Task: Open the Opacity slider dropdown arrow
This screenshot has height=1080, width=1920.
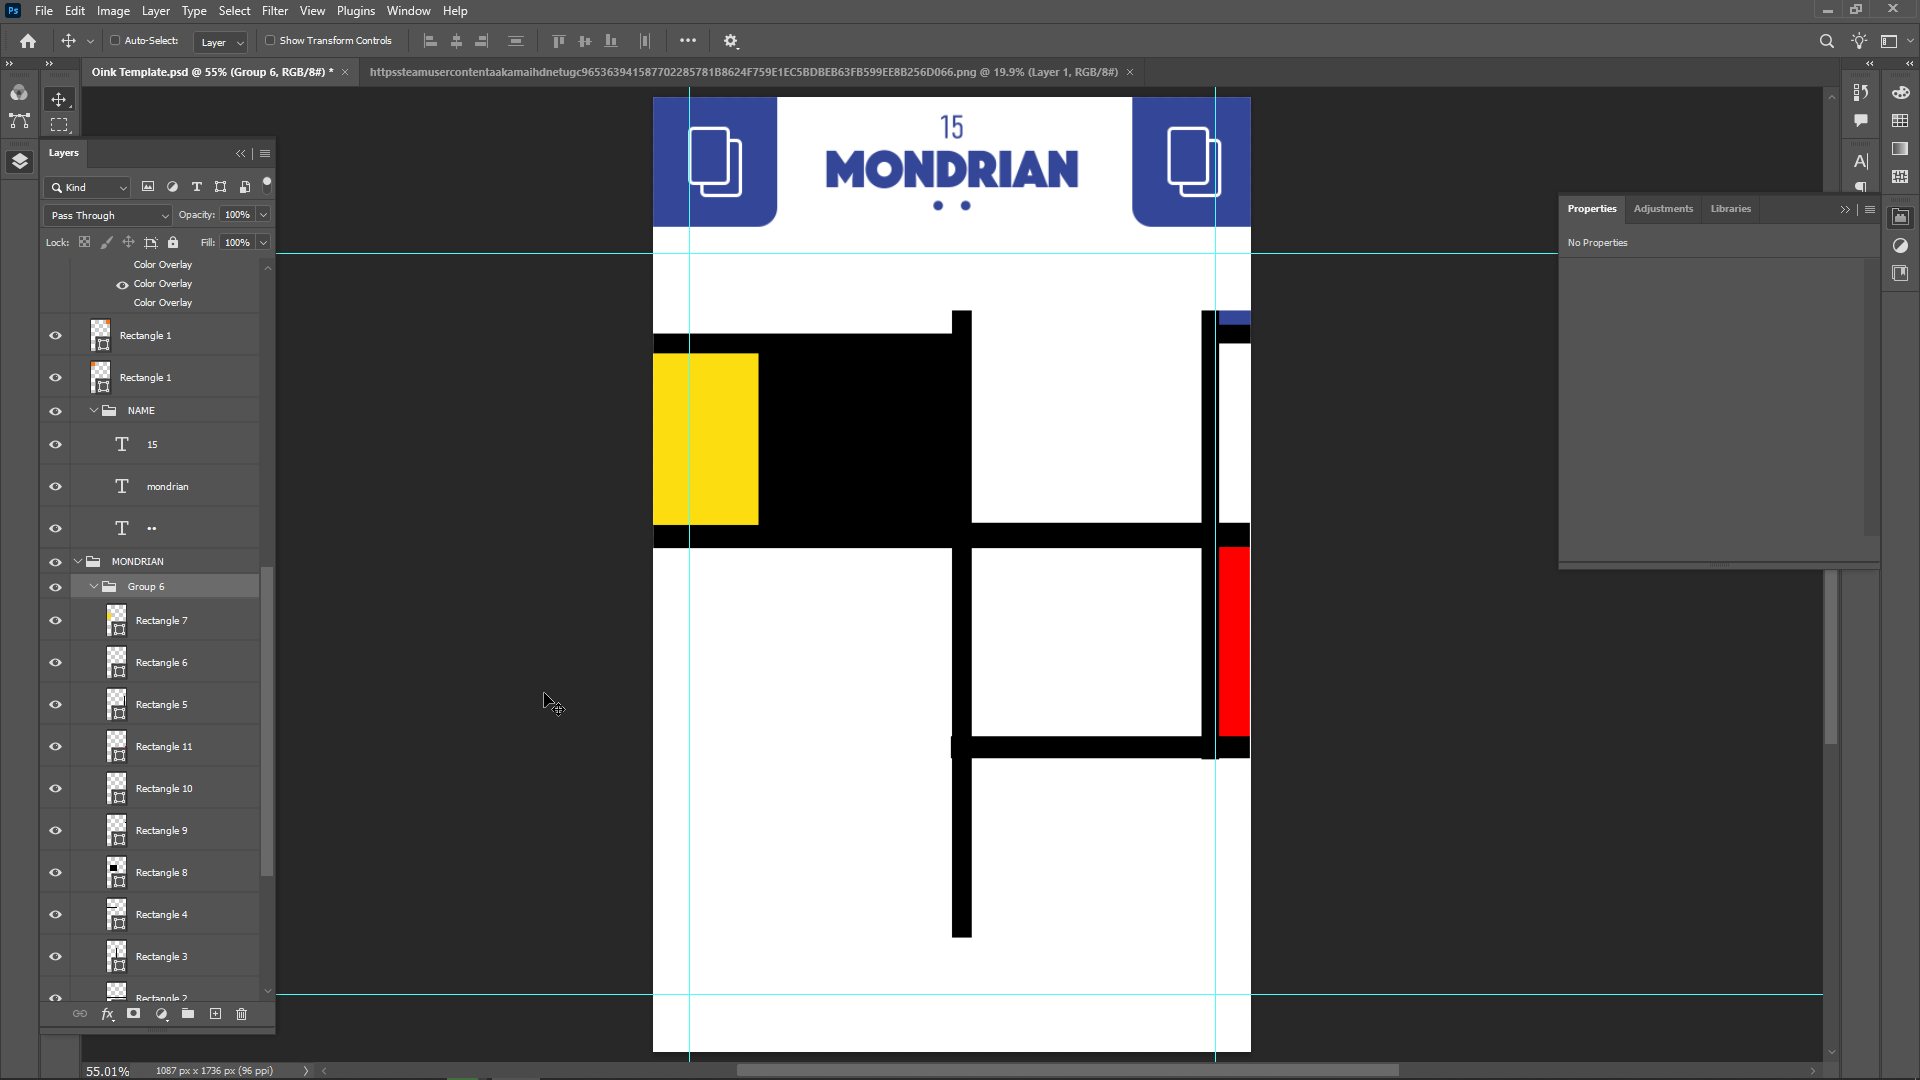Action: 264,215
